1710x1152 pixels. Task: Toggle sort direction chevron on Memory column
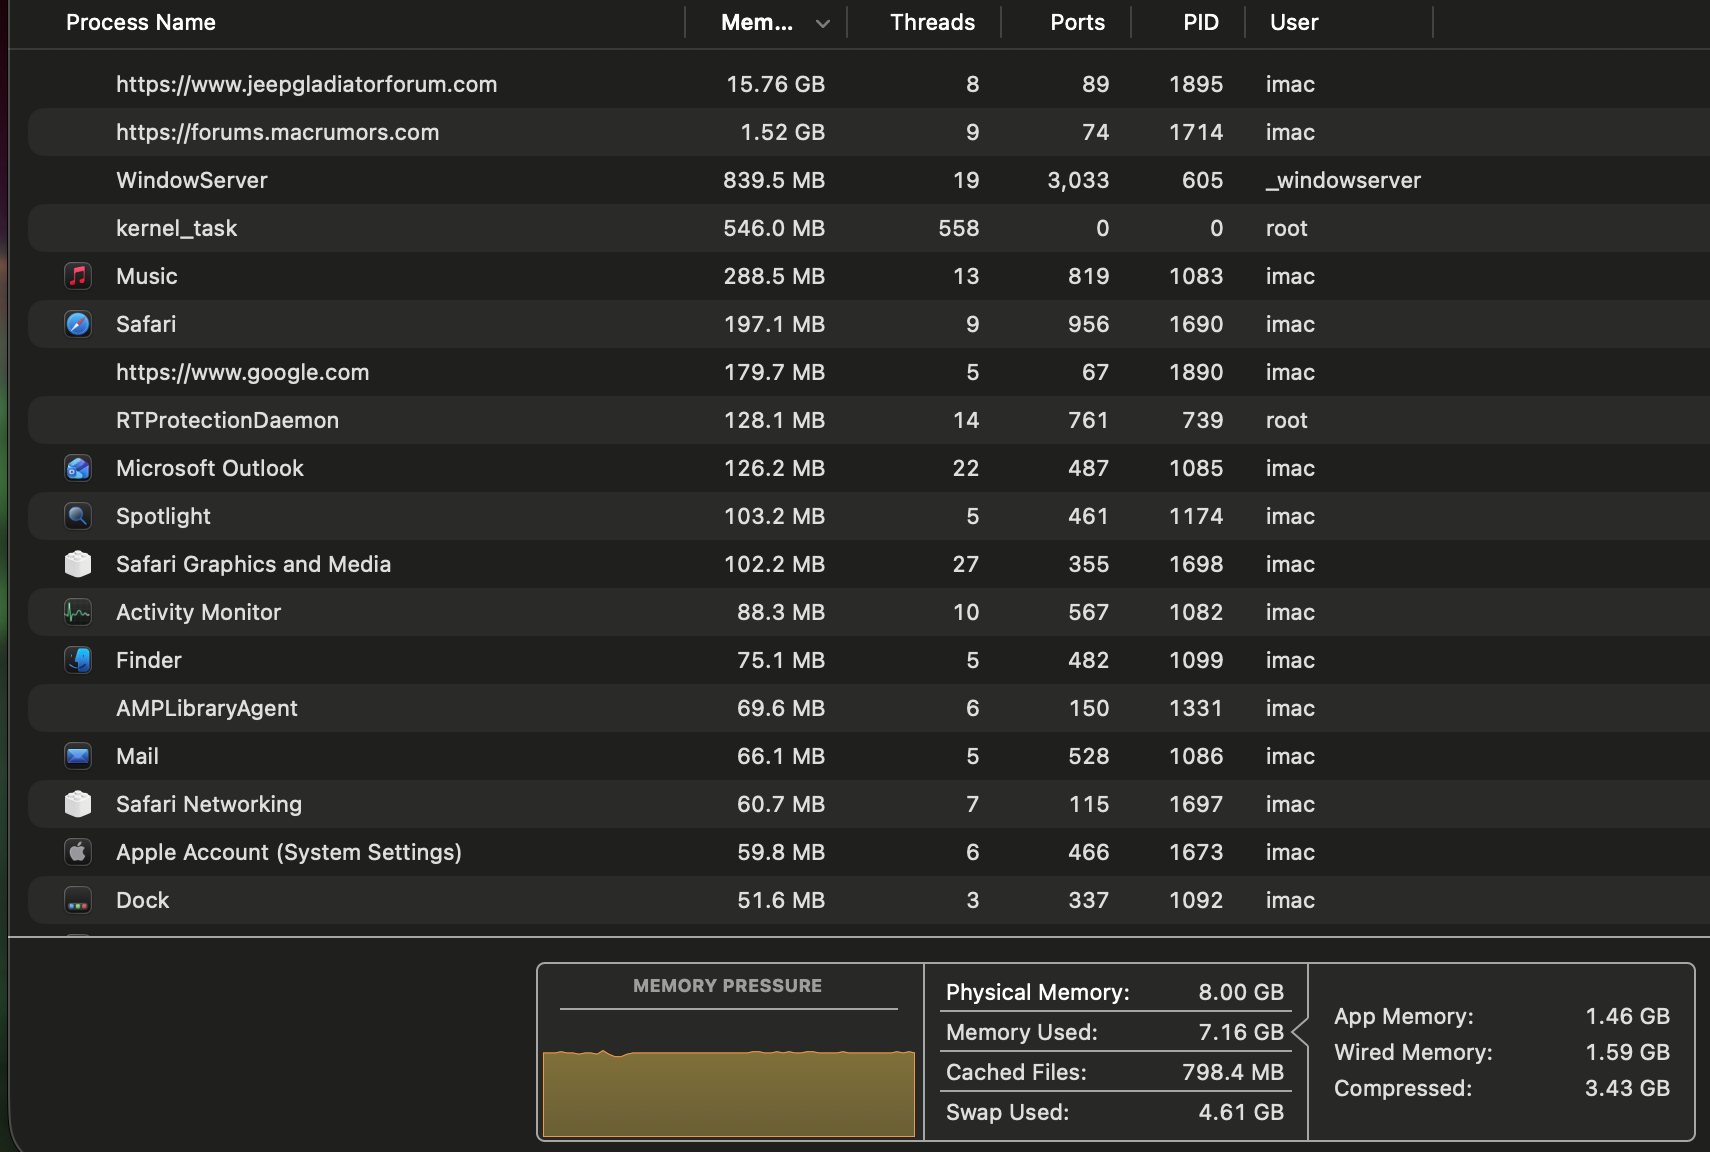point(822,23)
